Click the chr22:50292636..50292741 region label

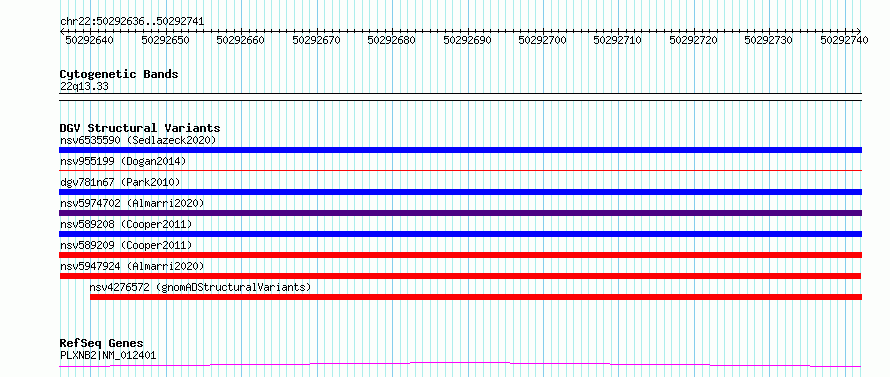pyautogui.click(x=132, y=22)
